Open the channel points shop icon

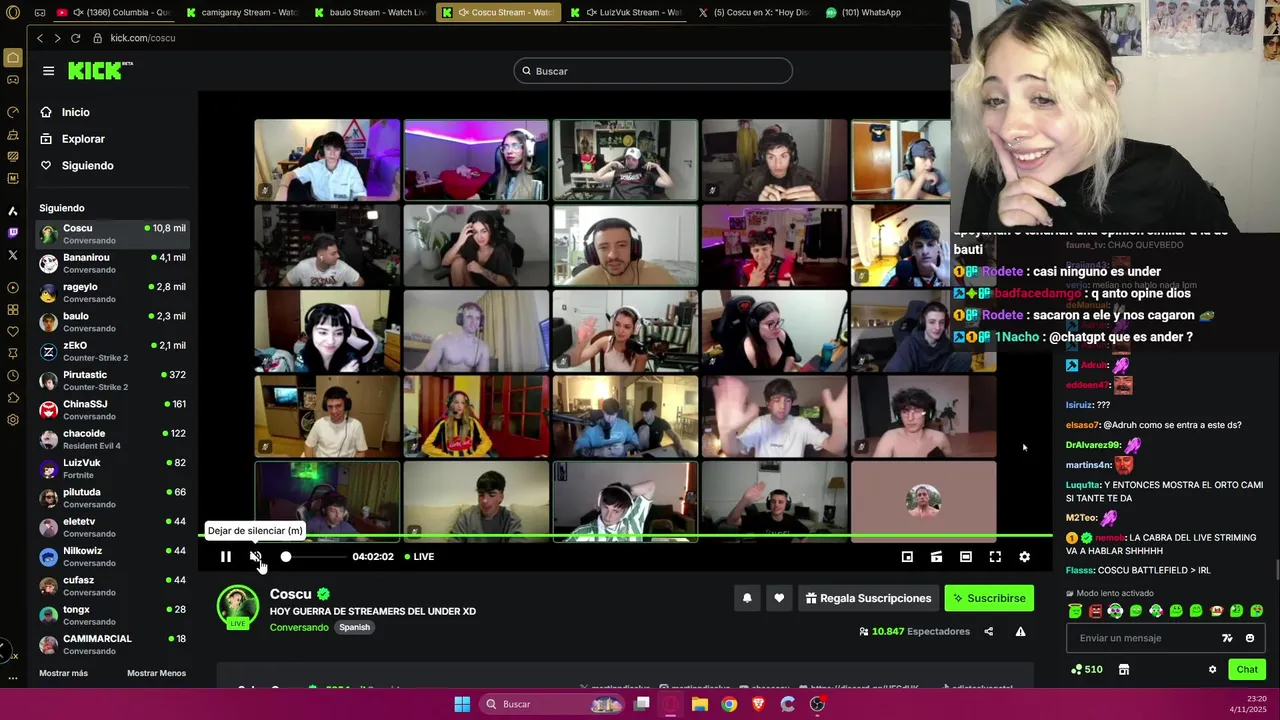tap(1123, 669)
